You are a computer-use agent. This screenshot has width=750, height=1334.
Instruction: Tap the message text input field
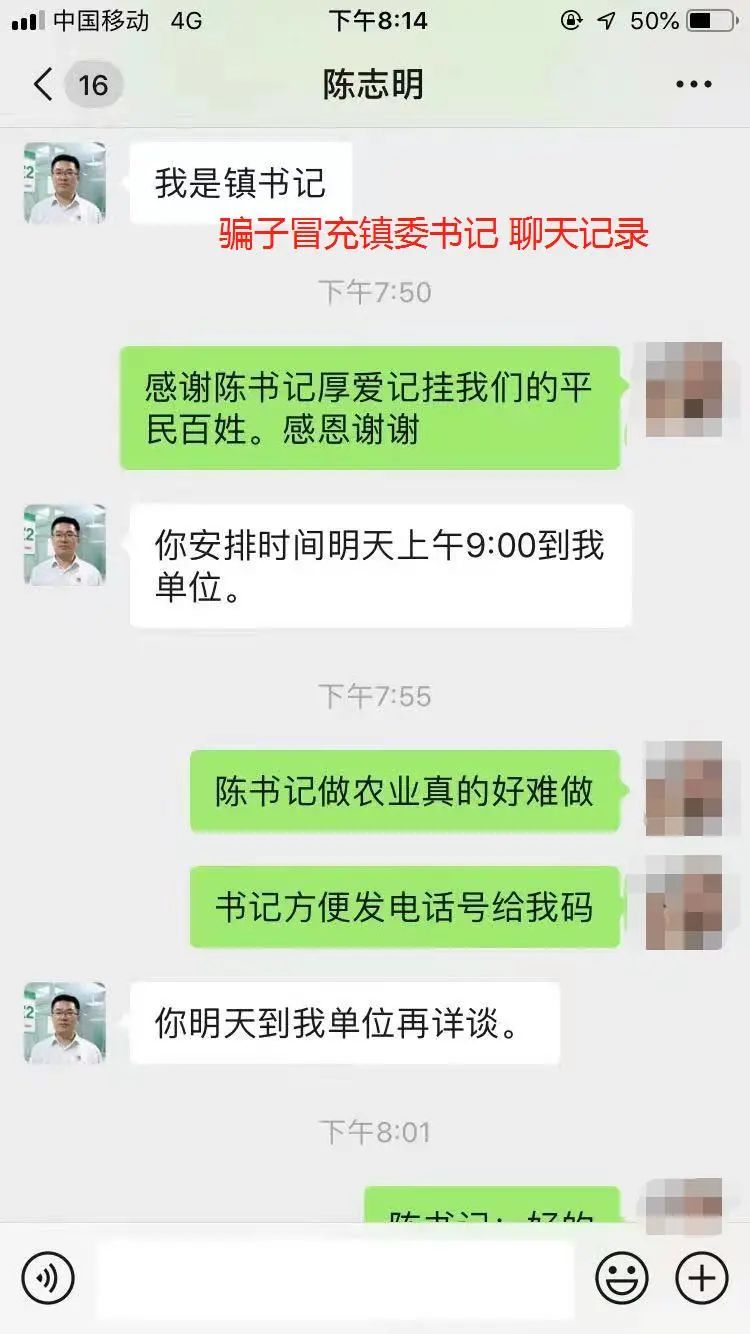pos(335,1277)
